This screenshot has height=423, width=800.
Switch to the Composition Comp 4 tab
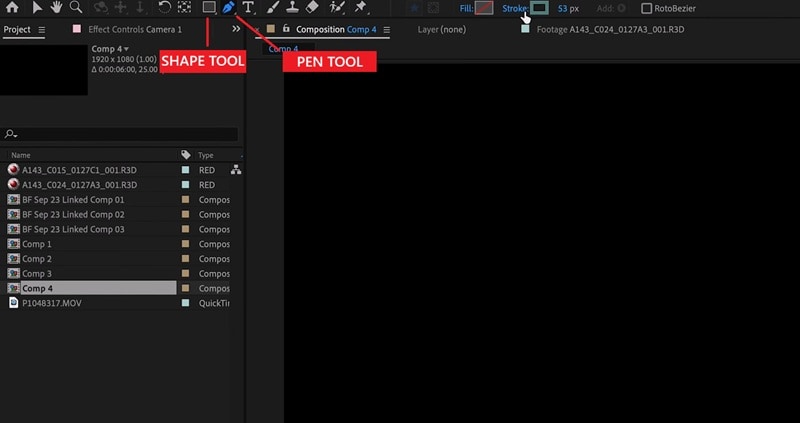coord(336,30)
